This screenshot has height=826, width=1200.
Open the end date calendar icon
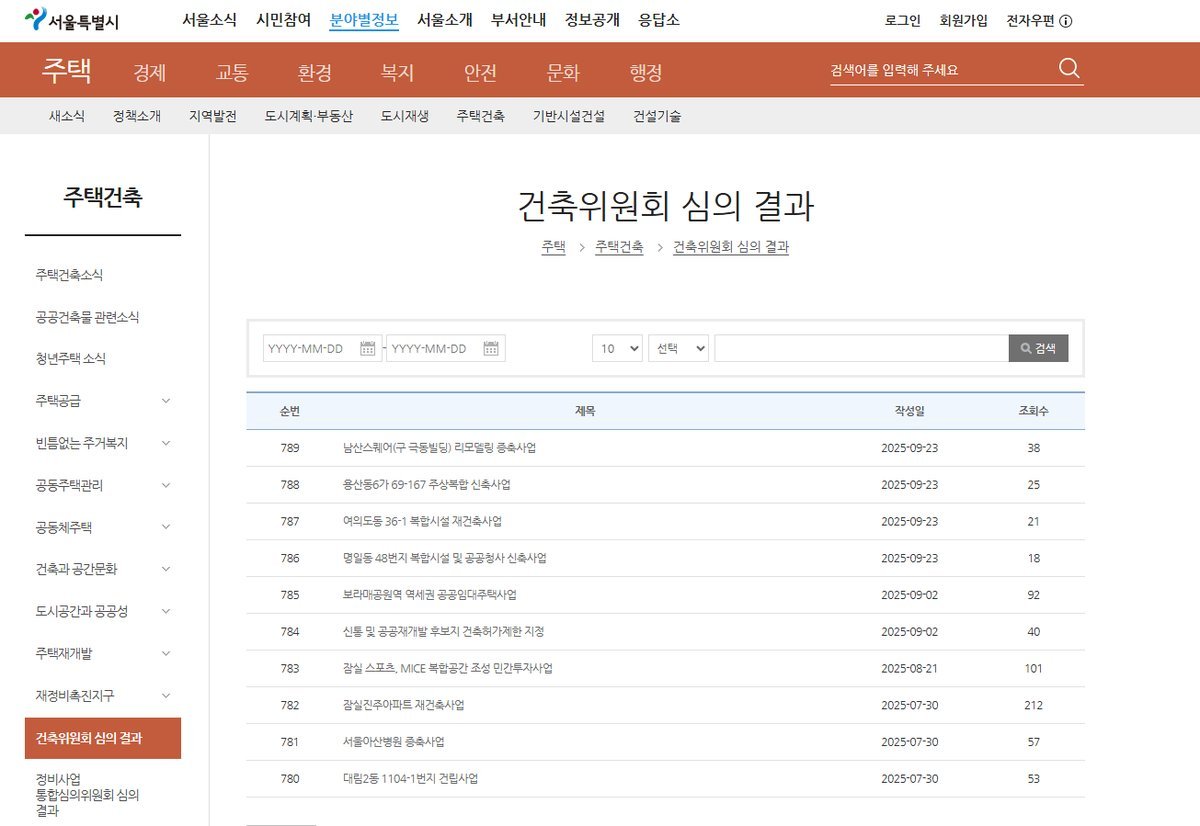coord(491,349)
